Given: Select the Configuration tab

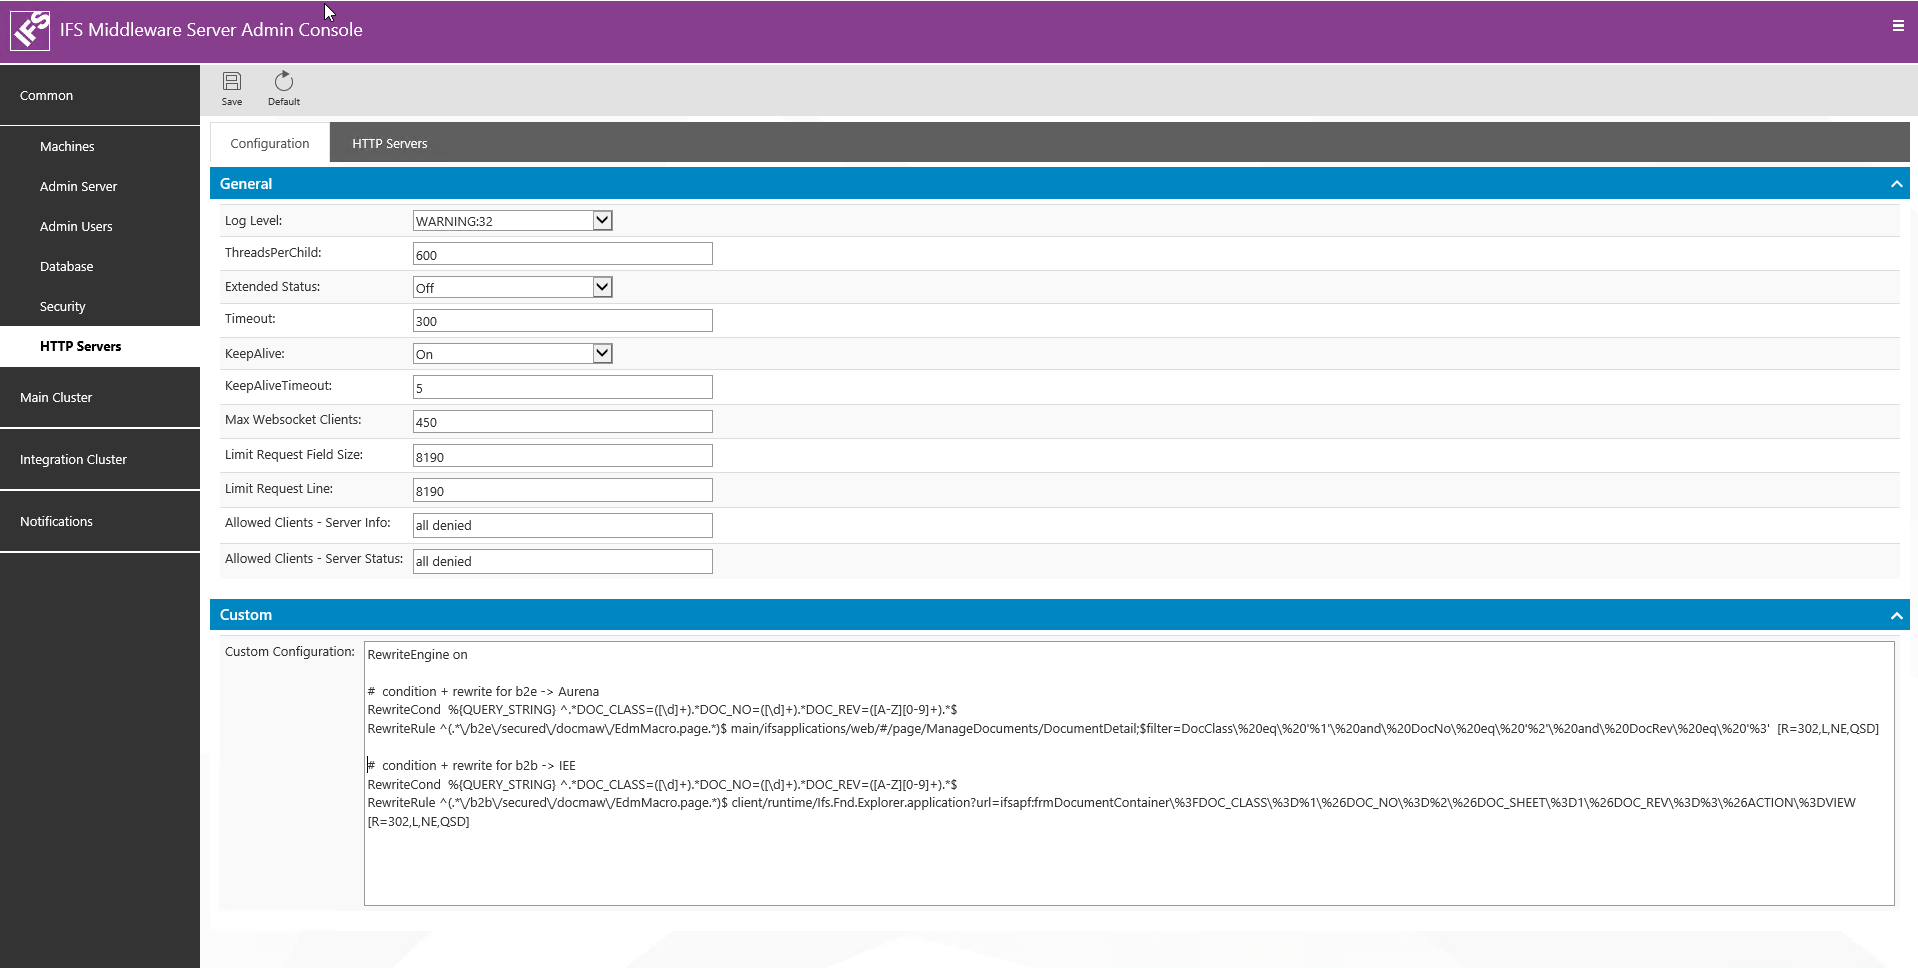Looking at the screenshot, I should 270,143.
